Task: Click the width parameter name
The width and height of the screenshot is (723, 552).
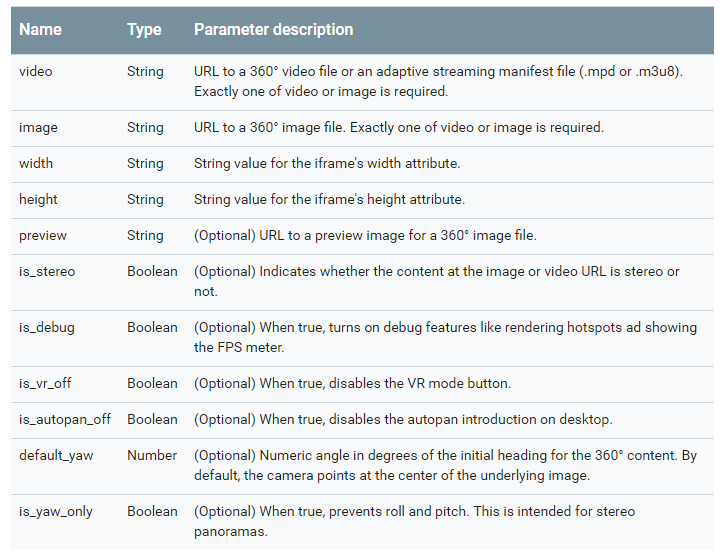Action: [36, 164]
